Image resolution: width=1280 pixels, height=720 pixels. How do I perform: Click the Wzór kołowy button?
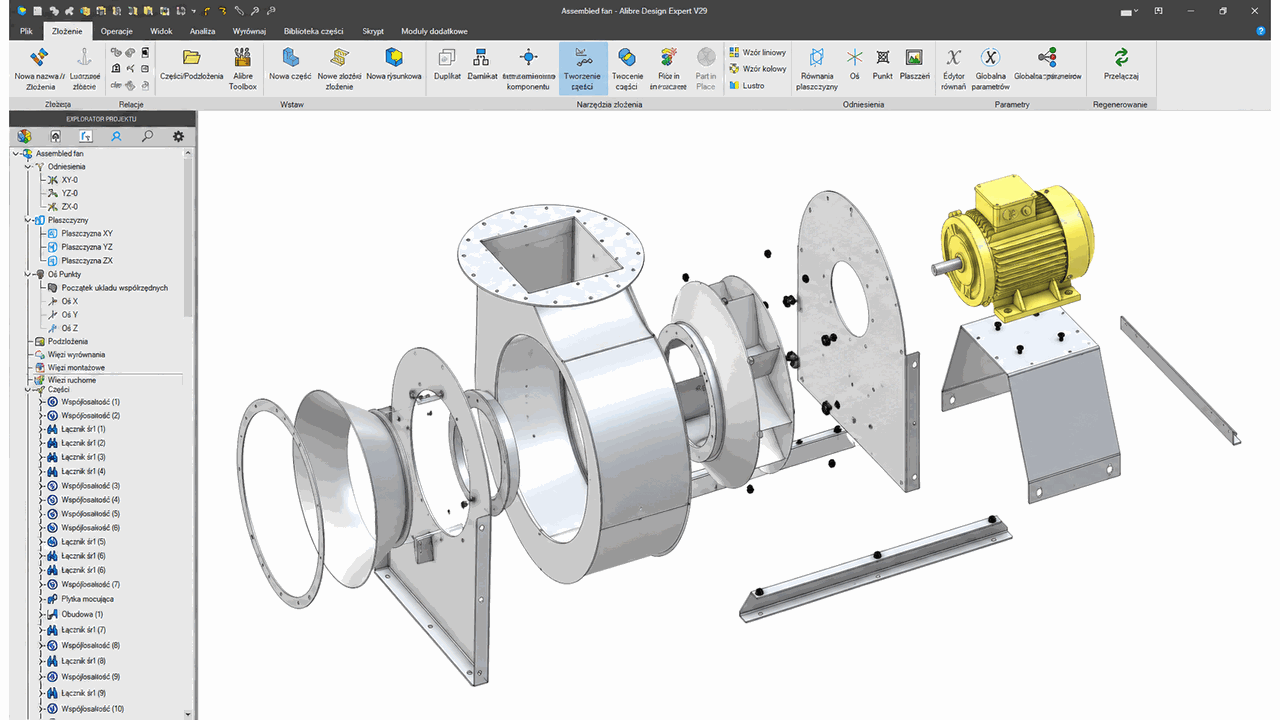757,69
